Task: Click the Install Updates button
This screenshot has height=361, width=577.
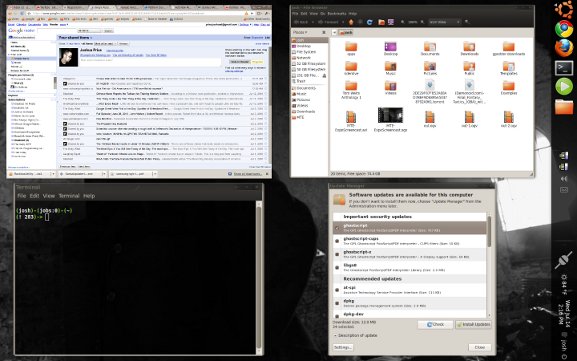Action: point(473,325)
